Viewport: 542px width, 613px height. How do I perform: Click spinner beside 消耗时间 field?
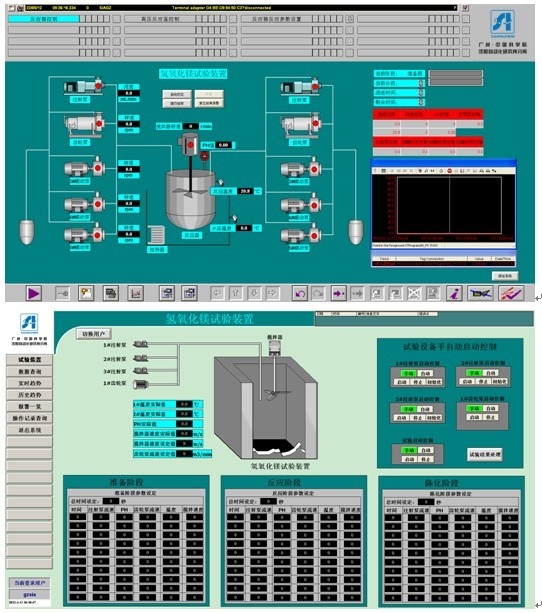pyautogui.click(x=421, y=93)
